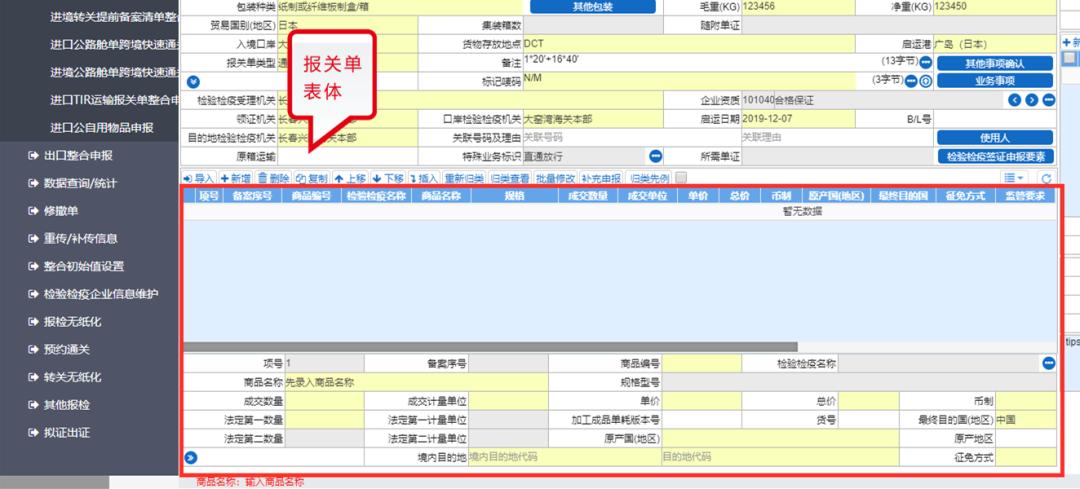Click the 启运日期 field showing 2019-12-07
The width and height of the screenshot is (1080, 489).
[798, 118]
